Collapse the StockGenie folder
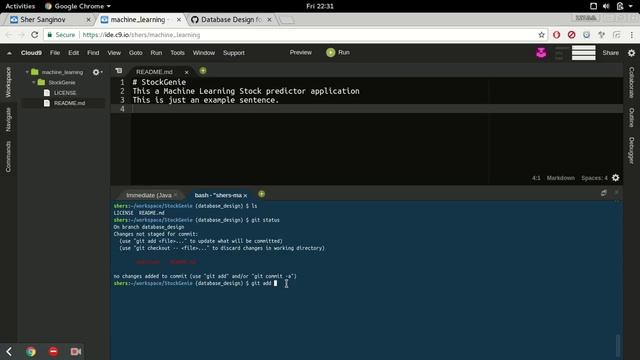Image resolution: width=640 pixels, height=360 pixels. [33, 82]
